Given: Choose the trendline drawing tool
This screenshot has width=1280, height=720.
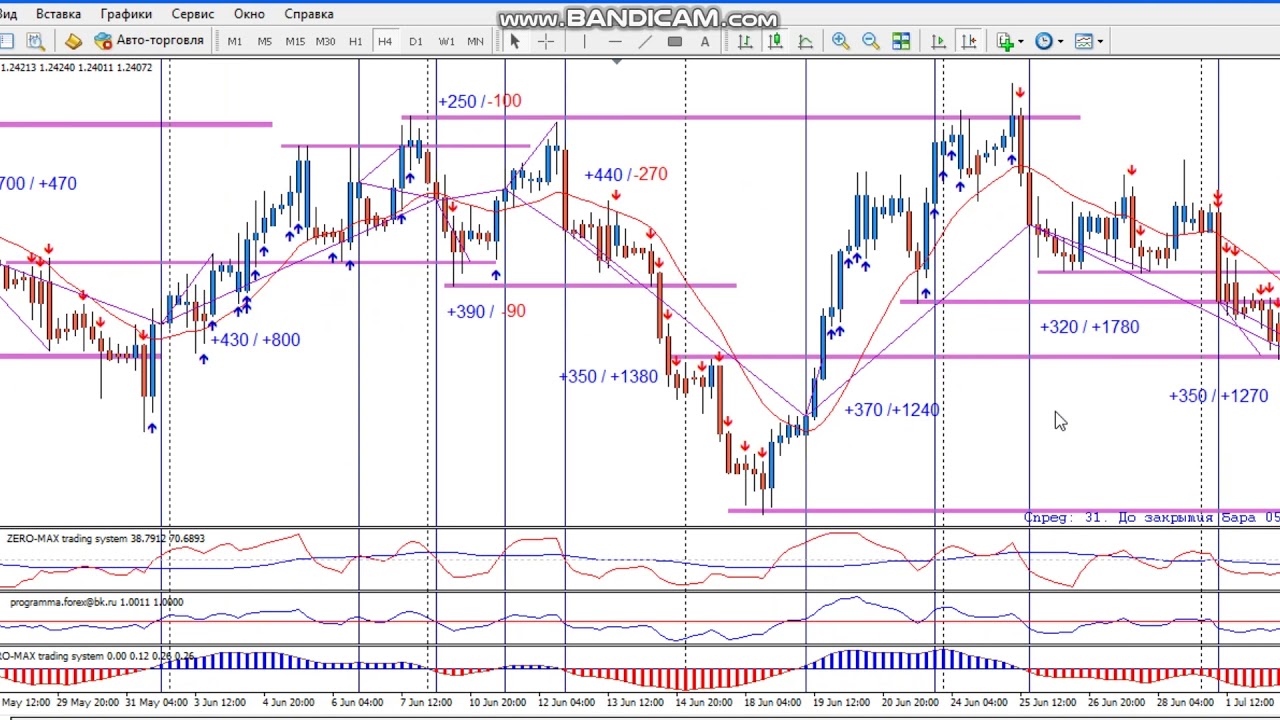Looking at the screenshot, I should [x=645, y=41].
